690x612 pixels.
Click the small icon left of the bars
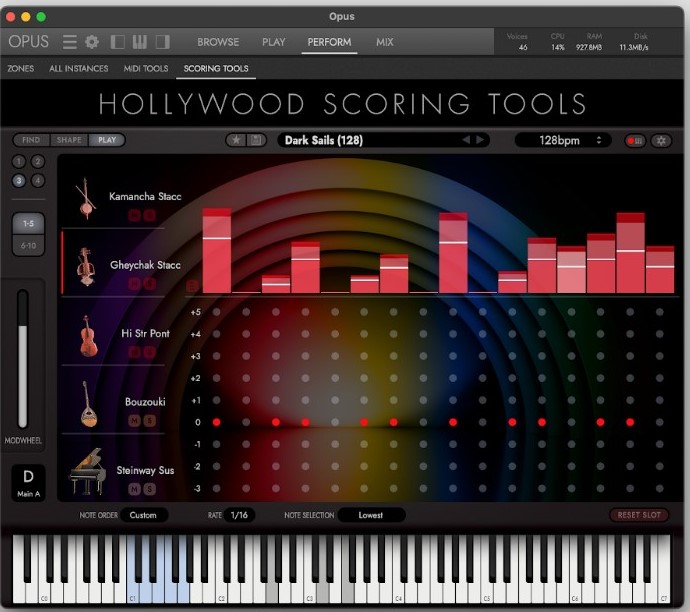coord(192,287)
